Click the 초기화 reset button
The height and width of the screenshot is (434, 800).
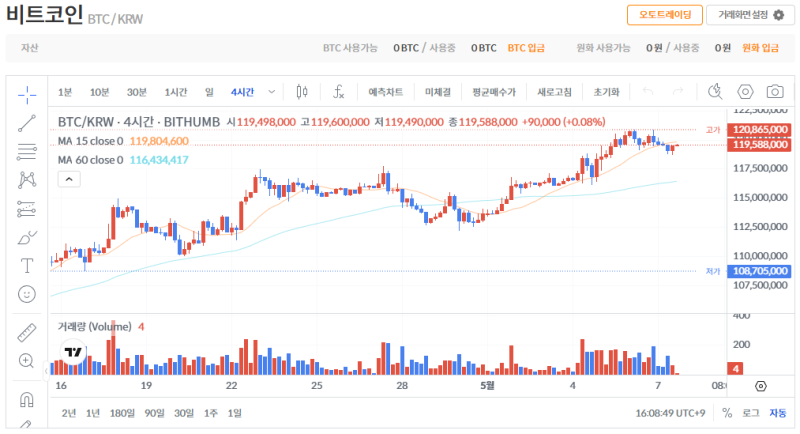(x=606, y=92)
